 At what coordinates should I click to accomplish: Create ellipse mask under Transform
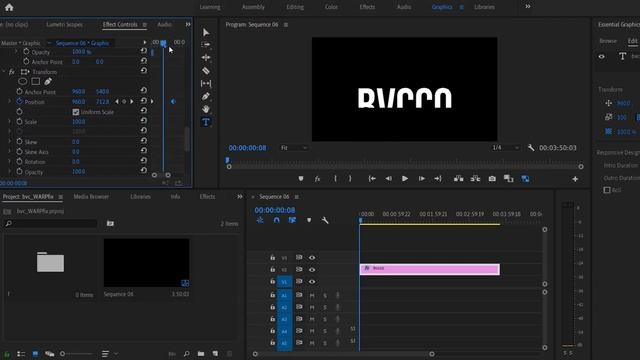coord(23,82)
